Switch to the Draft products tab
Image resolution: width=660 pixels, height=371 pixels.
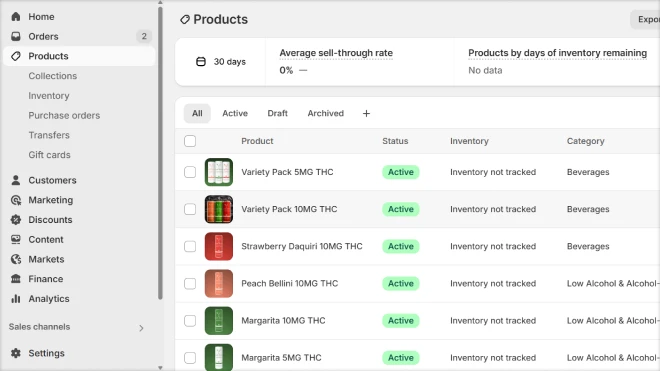[277, 113]
